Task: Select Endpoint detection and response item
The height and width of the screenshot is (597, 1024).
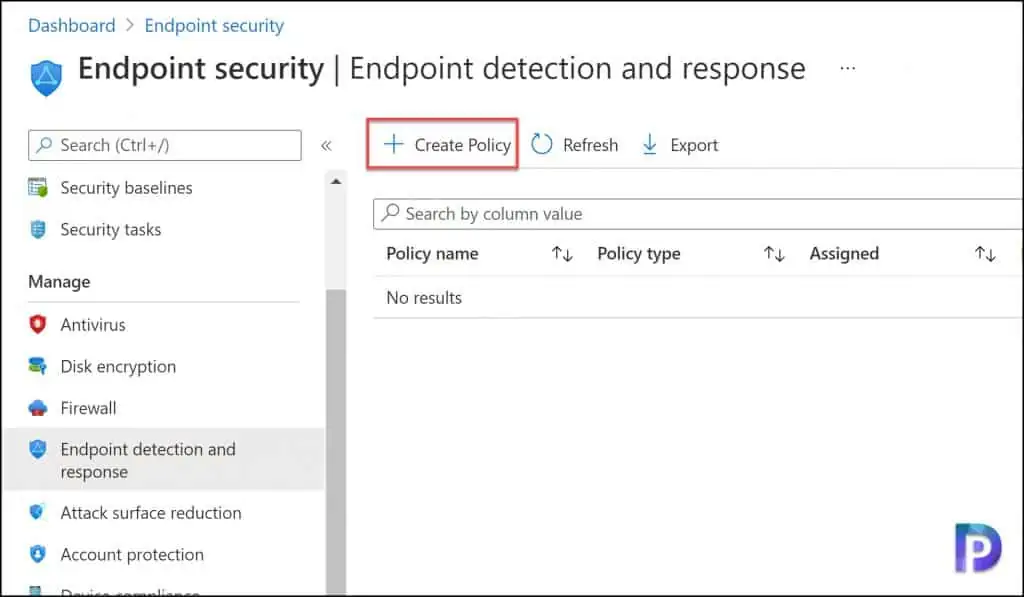Action: (x=163, y=460)
